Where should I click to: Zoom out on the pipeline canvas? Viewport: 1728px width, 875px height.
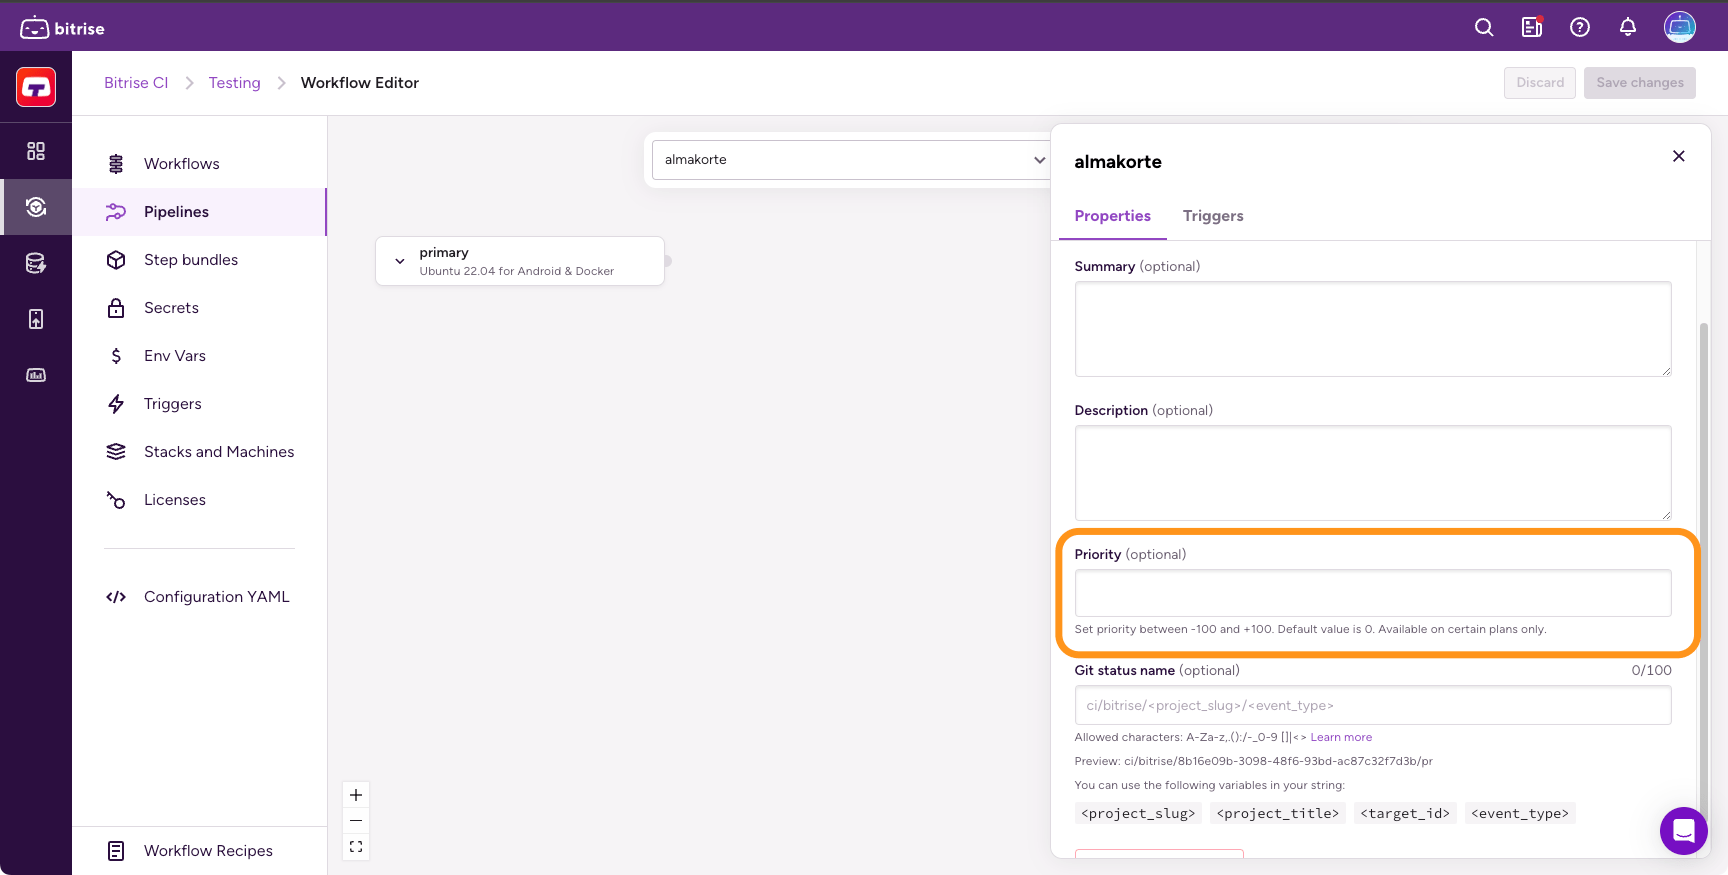click(x=356, y=821)
